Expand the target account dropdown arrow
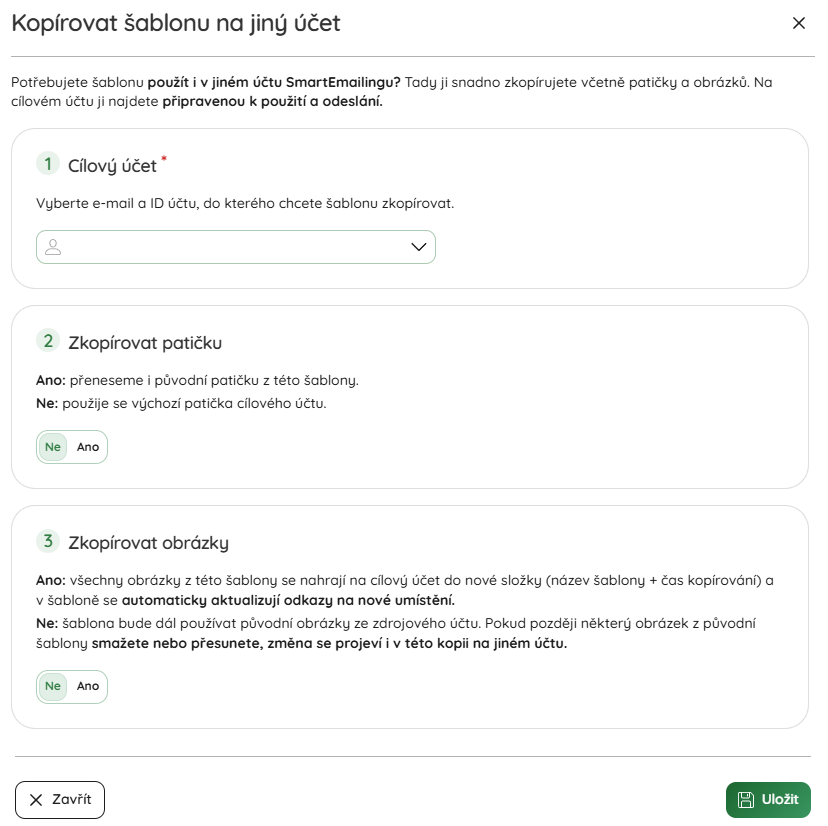 click(x=419, y=247)
